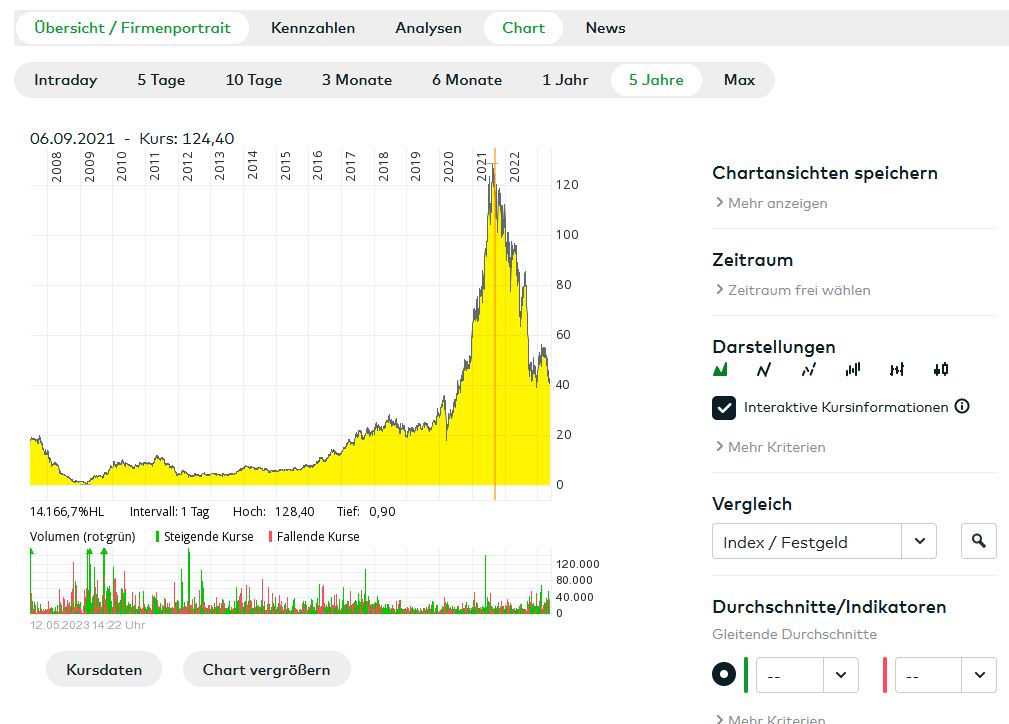The height and width of the screenshot is (724, 1009).
Task: Click the magnifier search button next to Vergleich
Action: point(978,541)
